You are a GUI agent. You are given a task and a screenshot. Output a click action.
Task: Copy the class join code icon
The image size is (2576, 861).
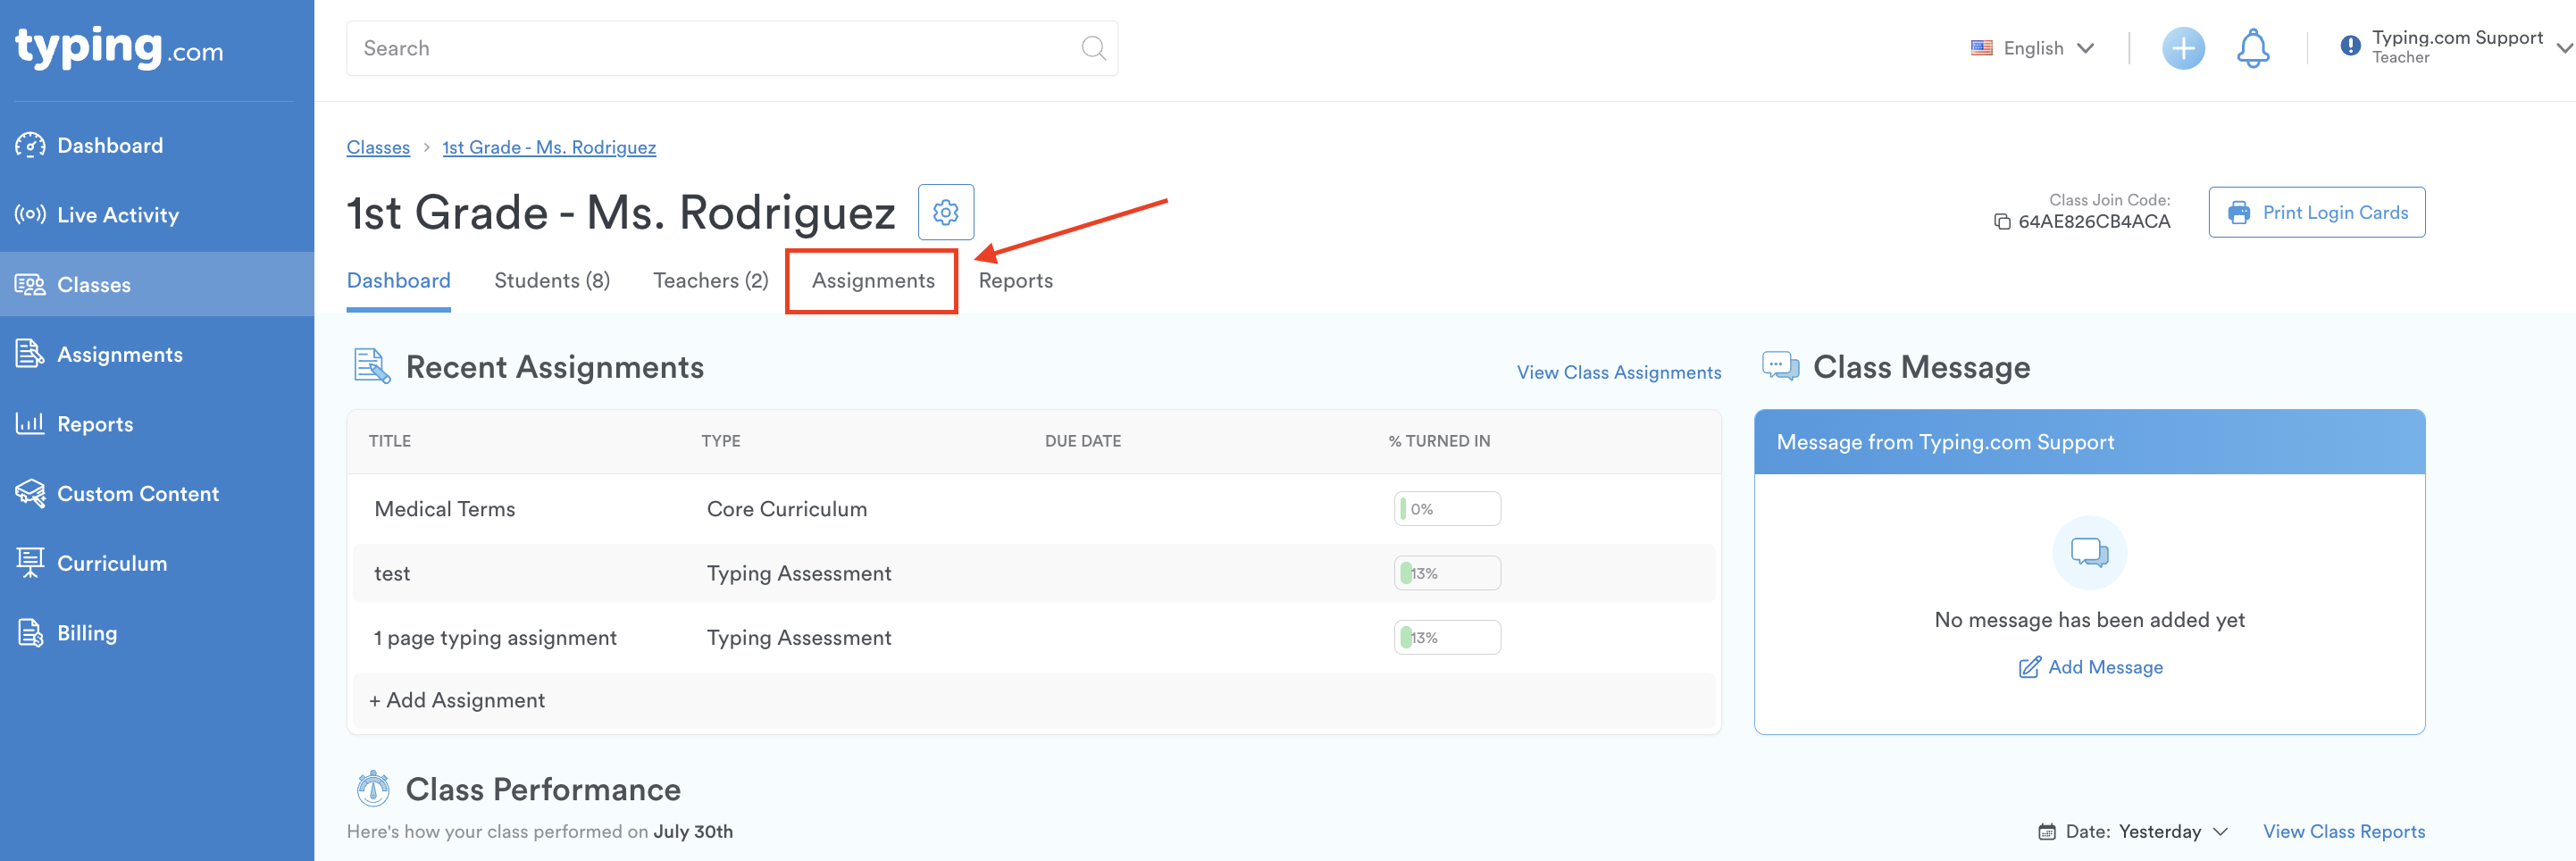[x=2001, y=222]
